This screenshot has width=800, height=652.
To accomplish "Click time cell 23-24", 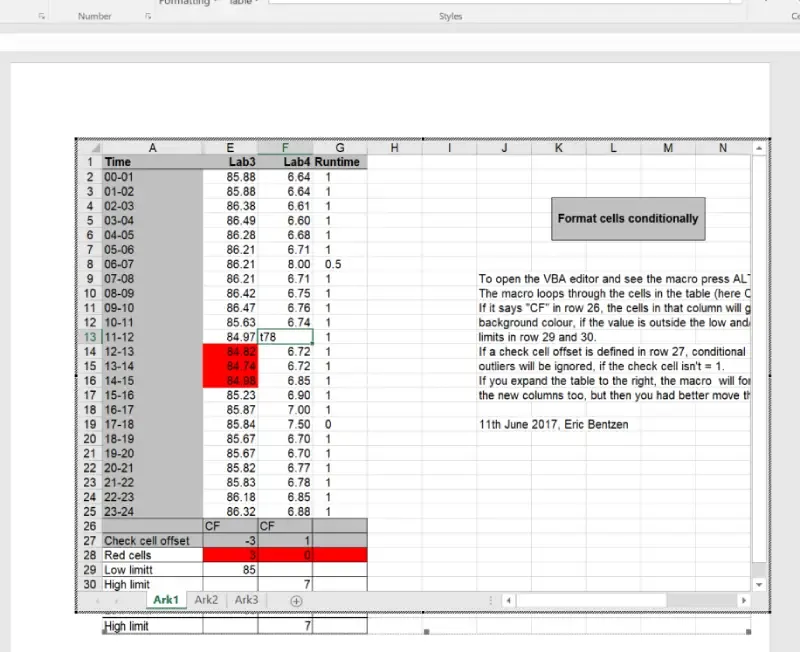I will pyautogui.click(x=152, y=512).
